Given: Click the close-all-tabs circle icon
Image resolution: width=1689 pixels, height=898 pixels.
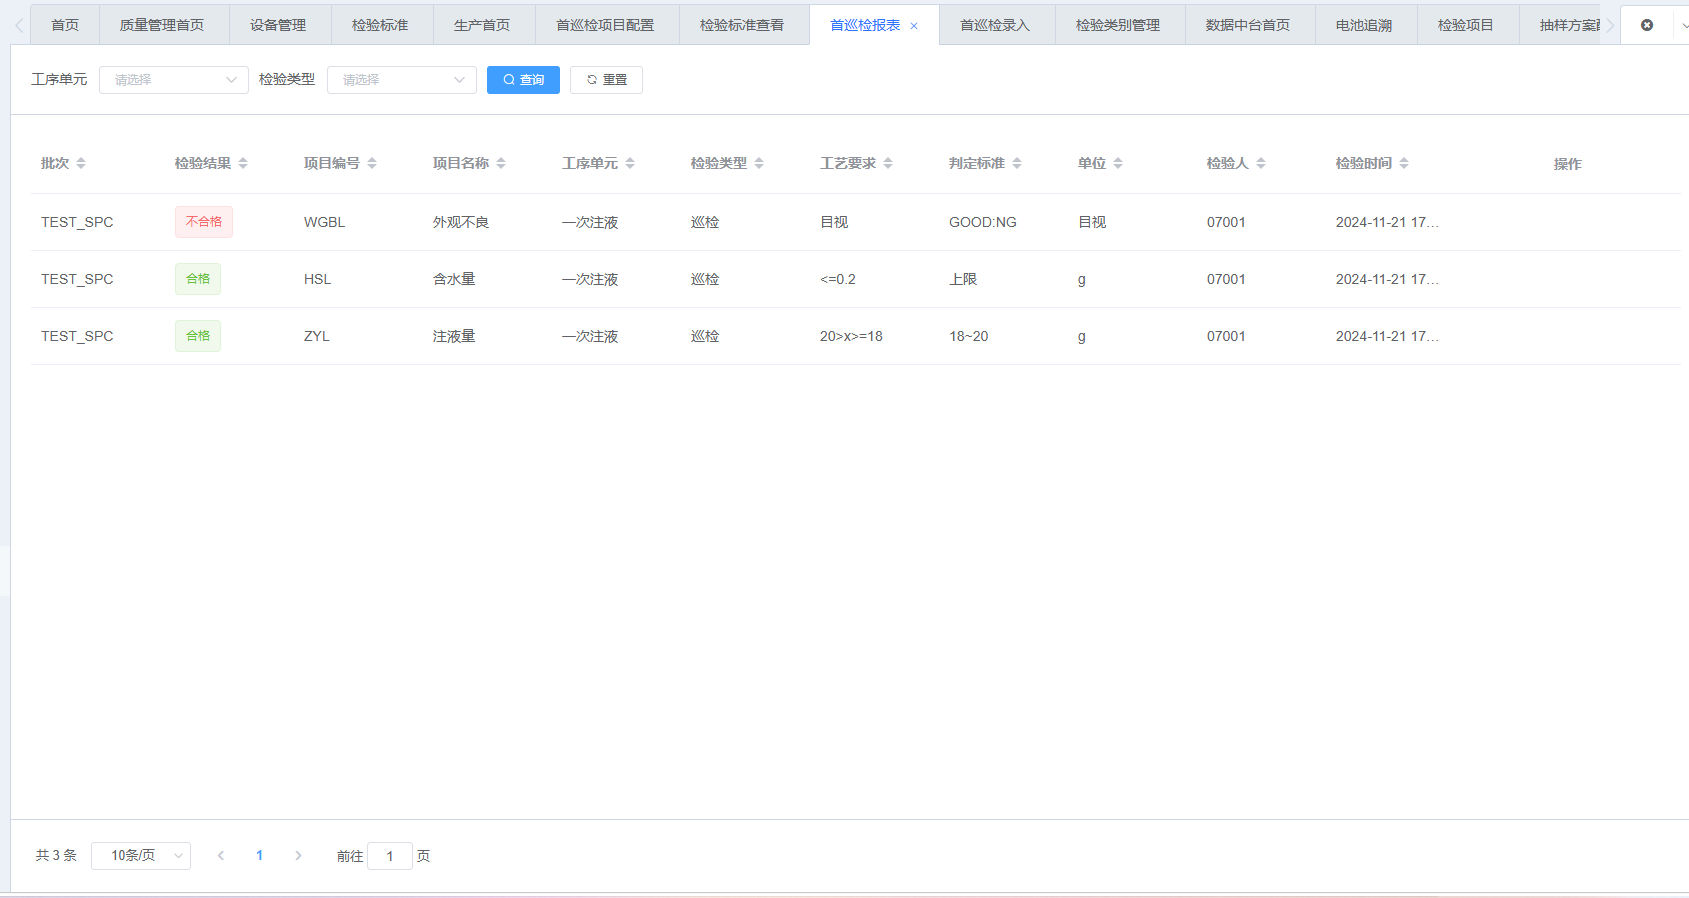Looking at the screenshot, I should coord(1647,25).
